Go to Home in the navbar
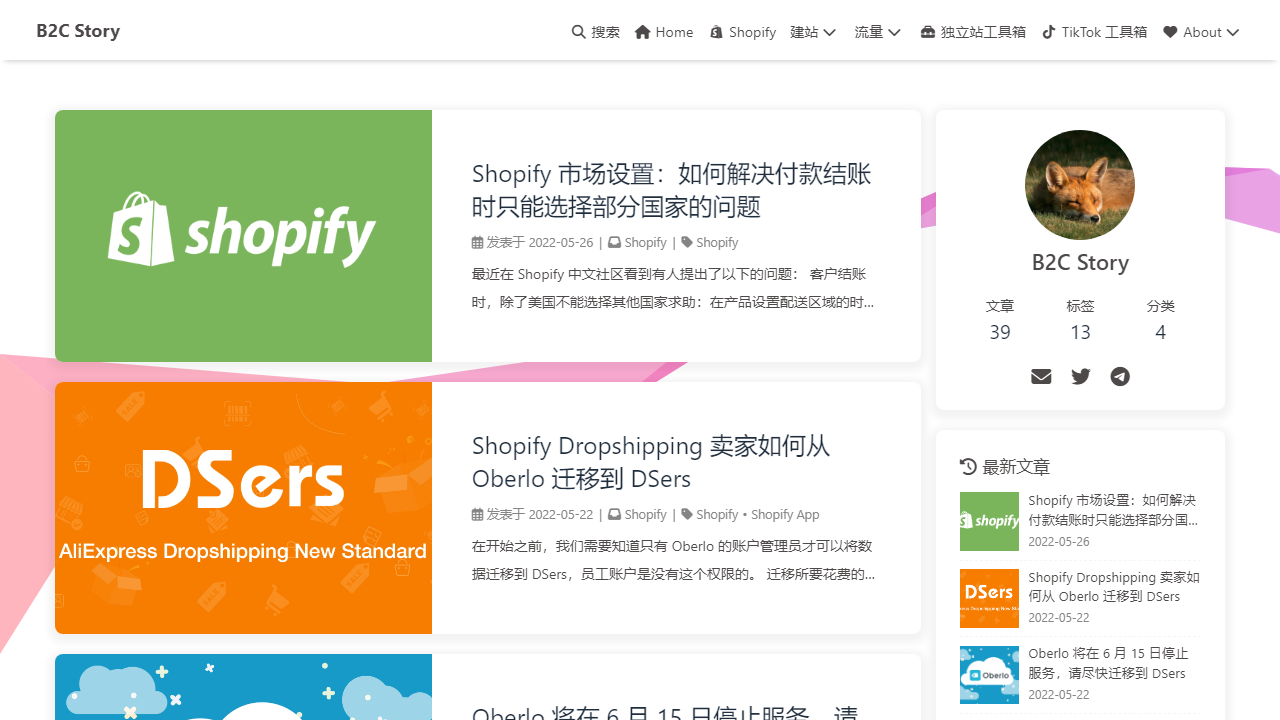 click(664, 32)
